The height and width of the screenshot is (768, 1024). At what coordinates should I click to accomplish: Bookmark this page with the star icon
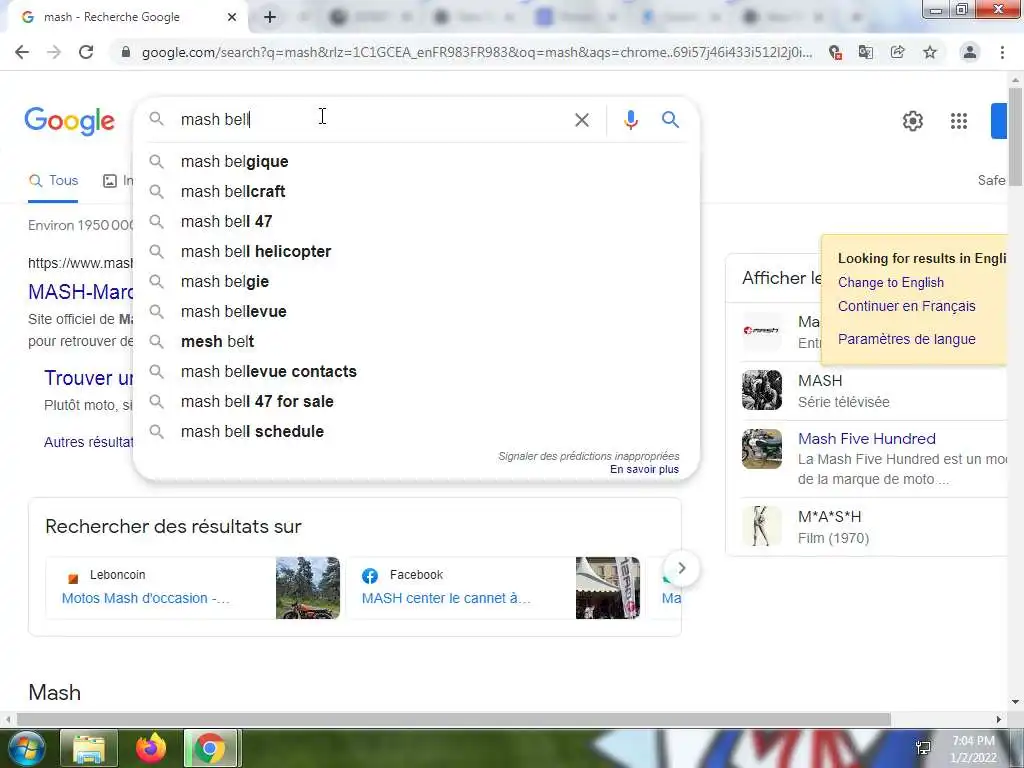click(930, 52)
